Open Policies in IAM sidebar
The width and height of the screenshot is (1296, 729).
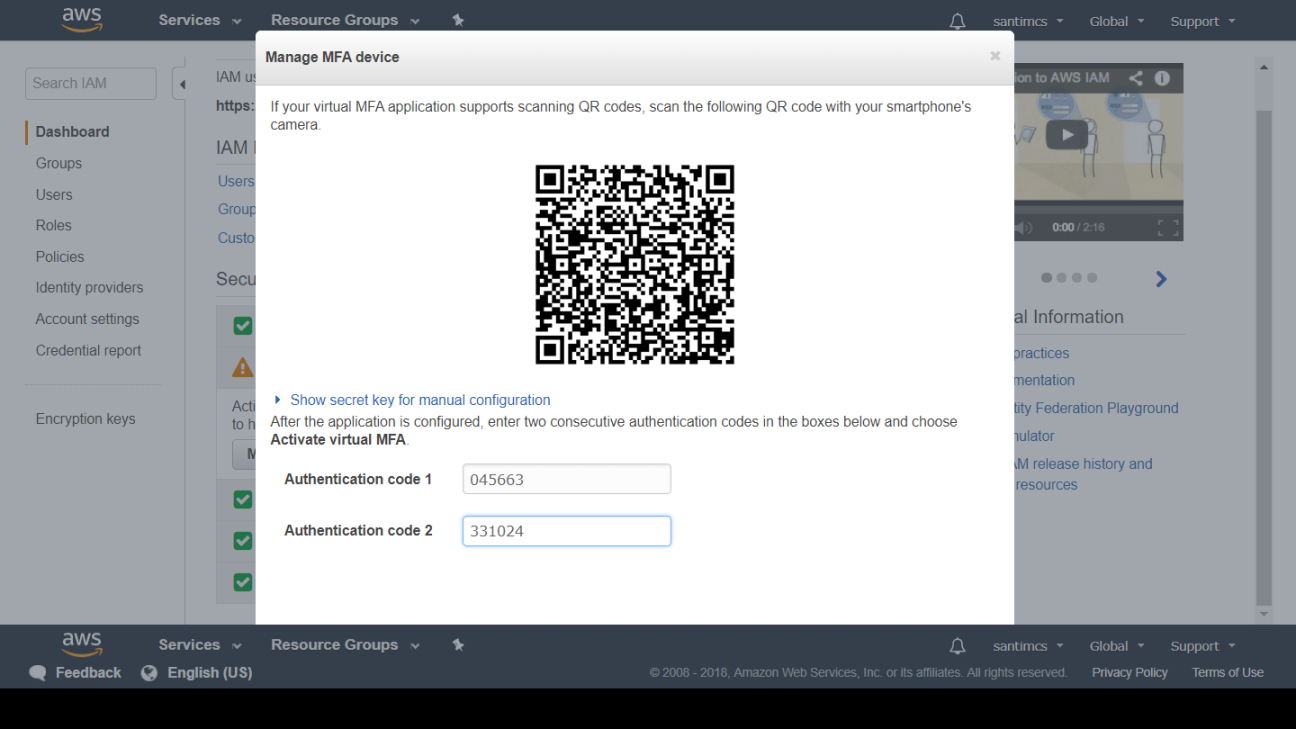[60, 257]
